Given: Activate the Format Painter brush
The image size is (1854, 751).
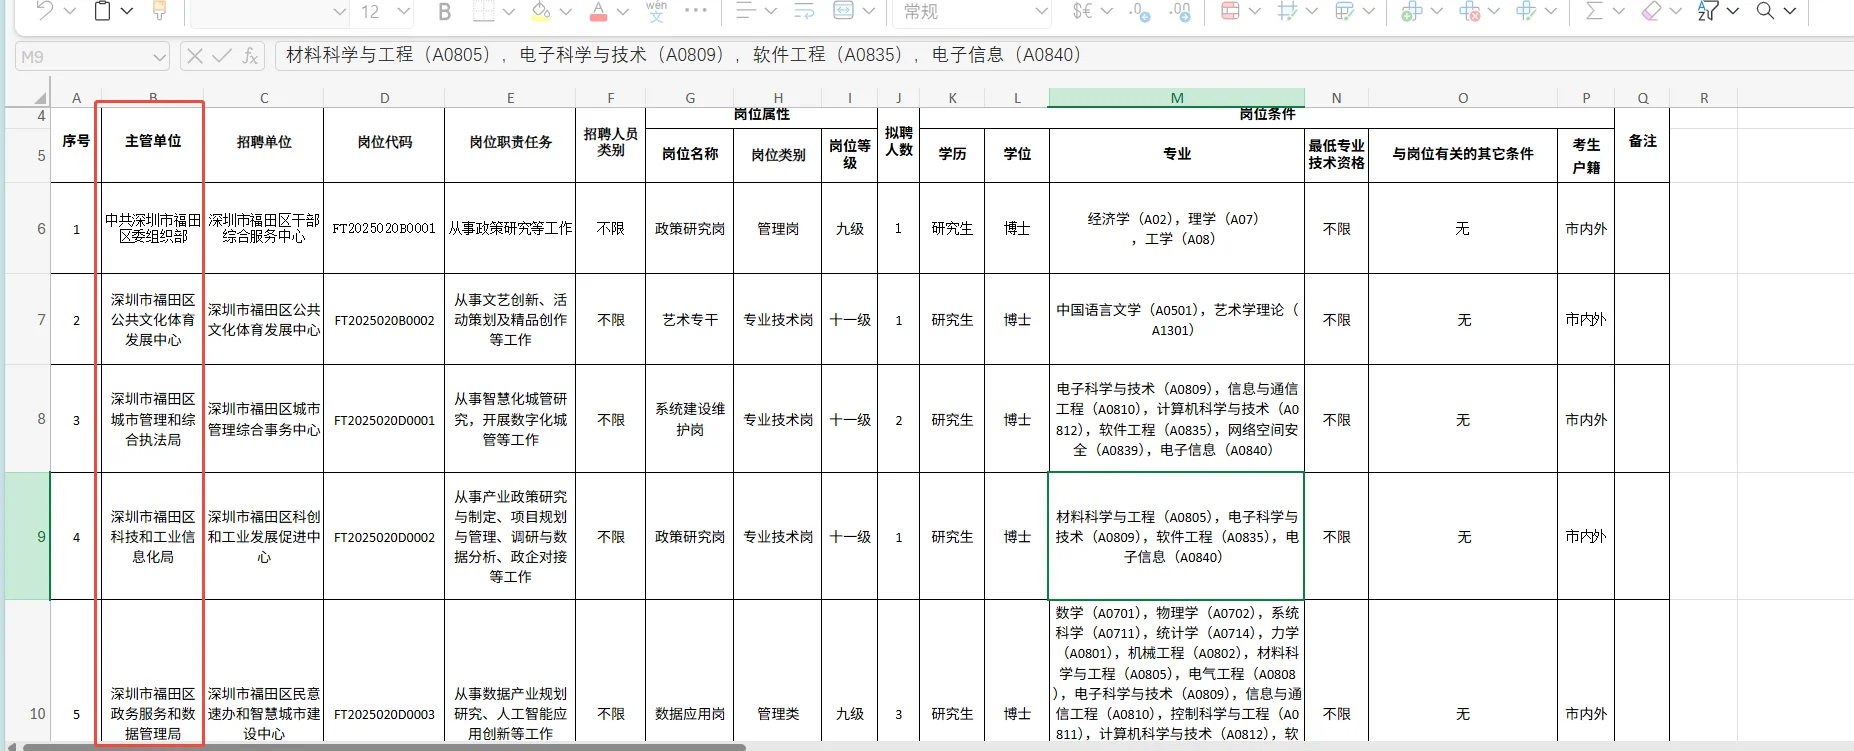Looking at the screenshot, I should (158, 11).
